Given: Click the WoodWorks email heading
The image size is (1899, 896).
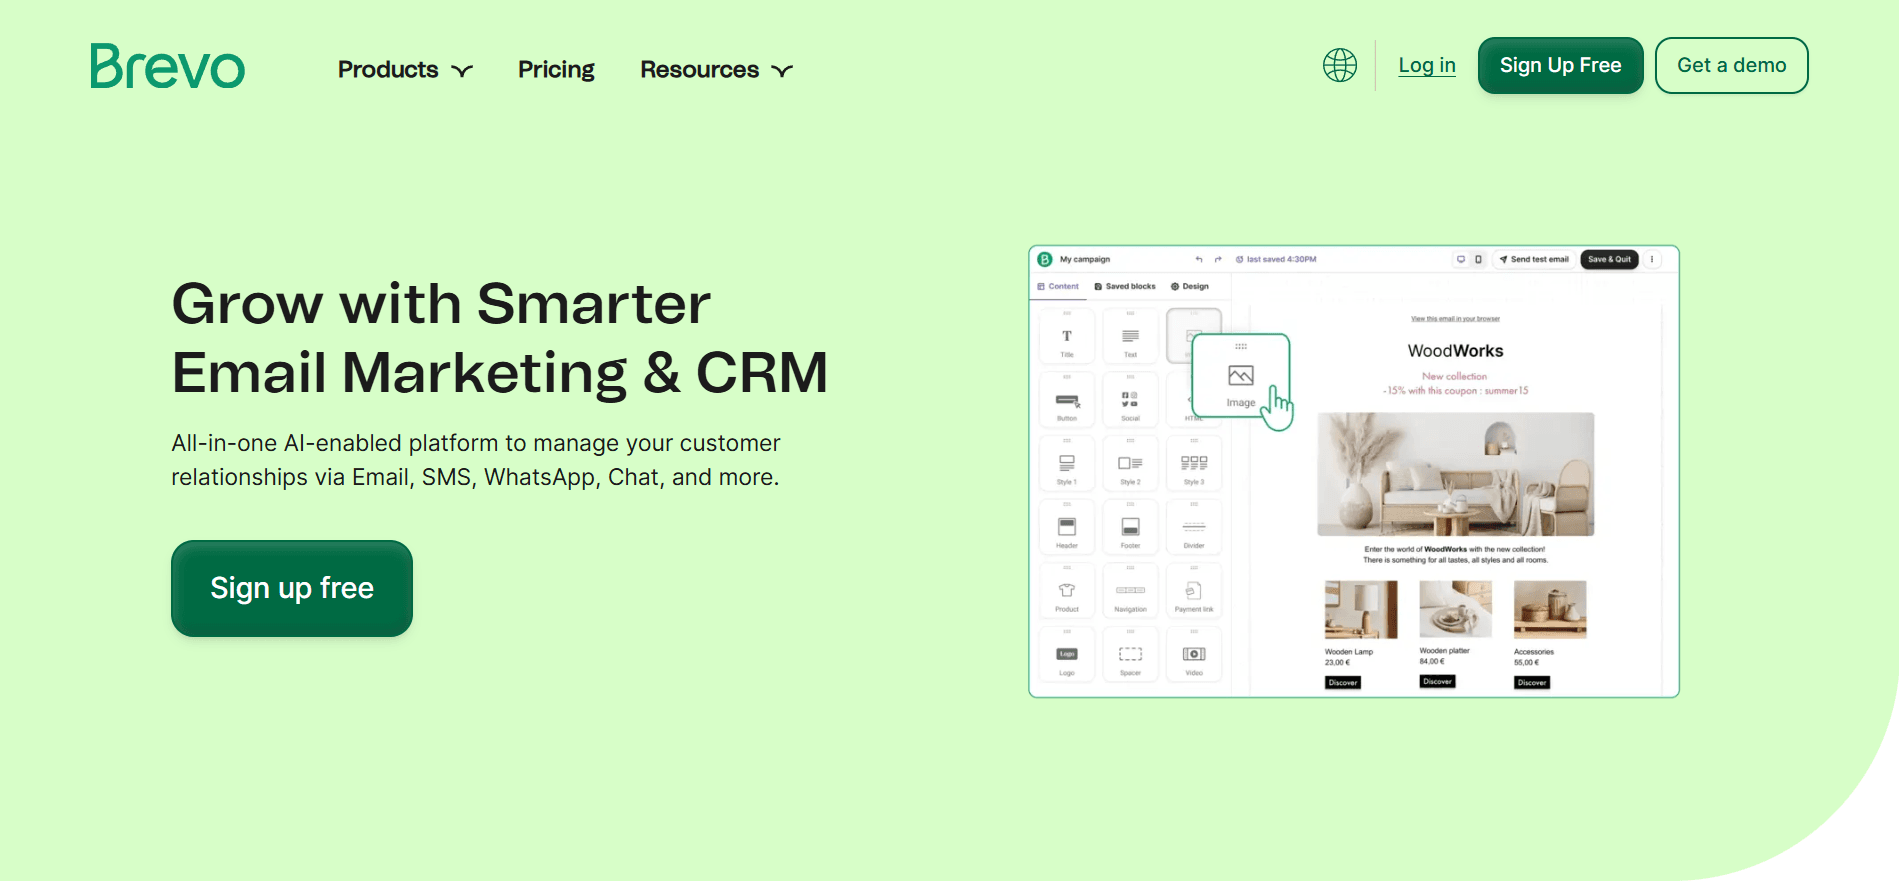Looking at the screenshot, I should [1455, 351].
